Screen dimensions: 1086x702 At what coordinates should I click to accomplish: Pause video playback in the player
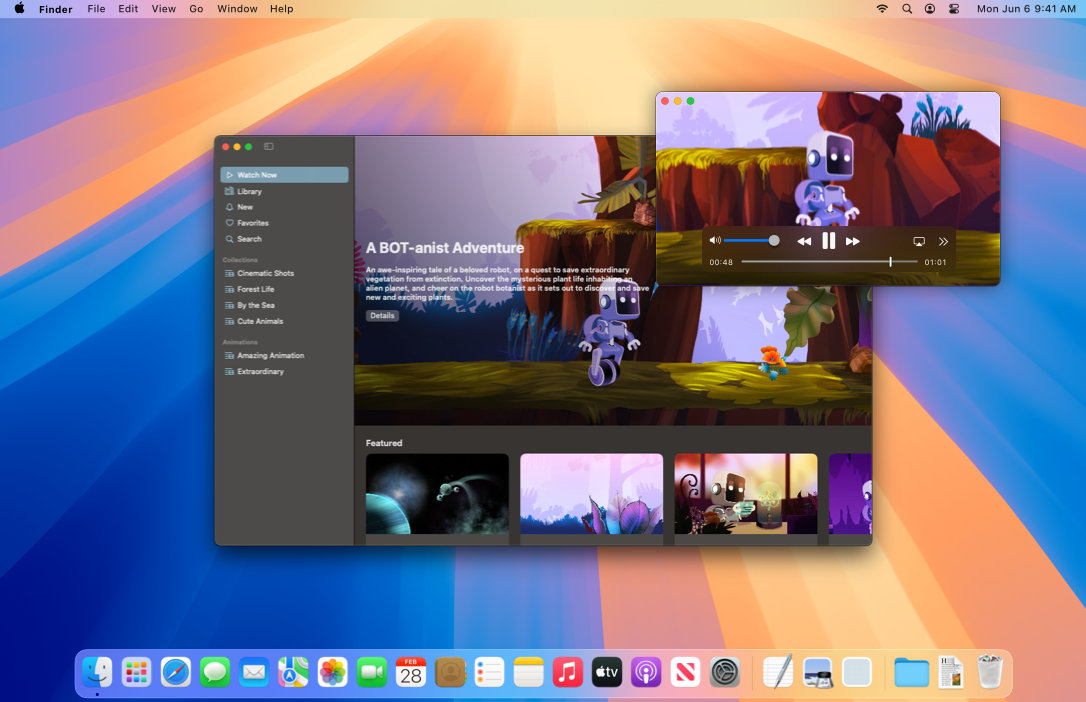[x=828, y=240]
